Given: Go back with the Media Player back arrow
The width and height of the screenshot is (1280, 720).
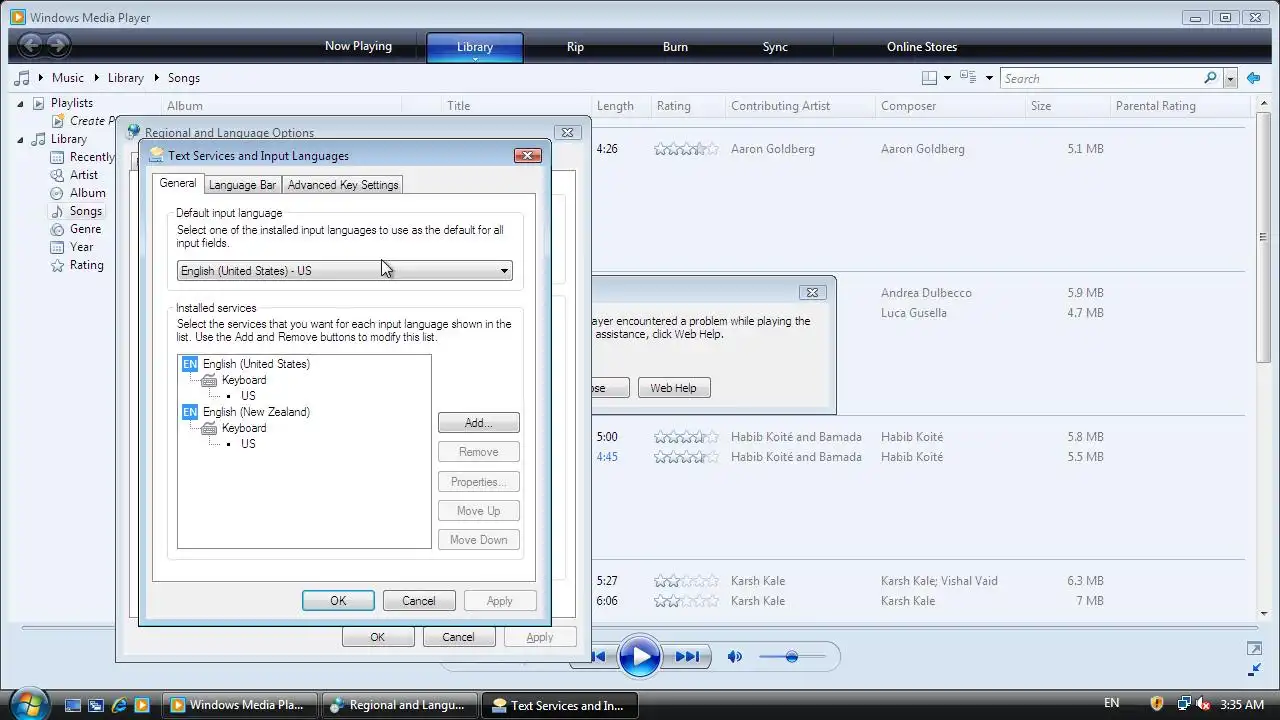Looking at the screenshot, I should 31,45.
